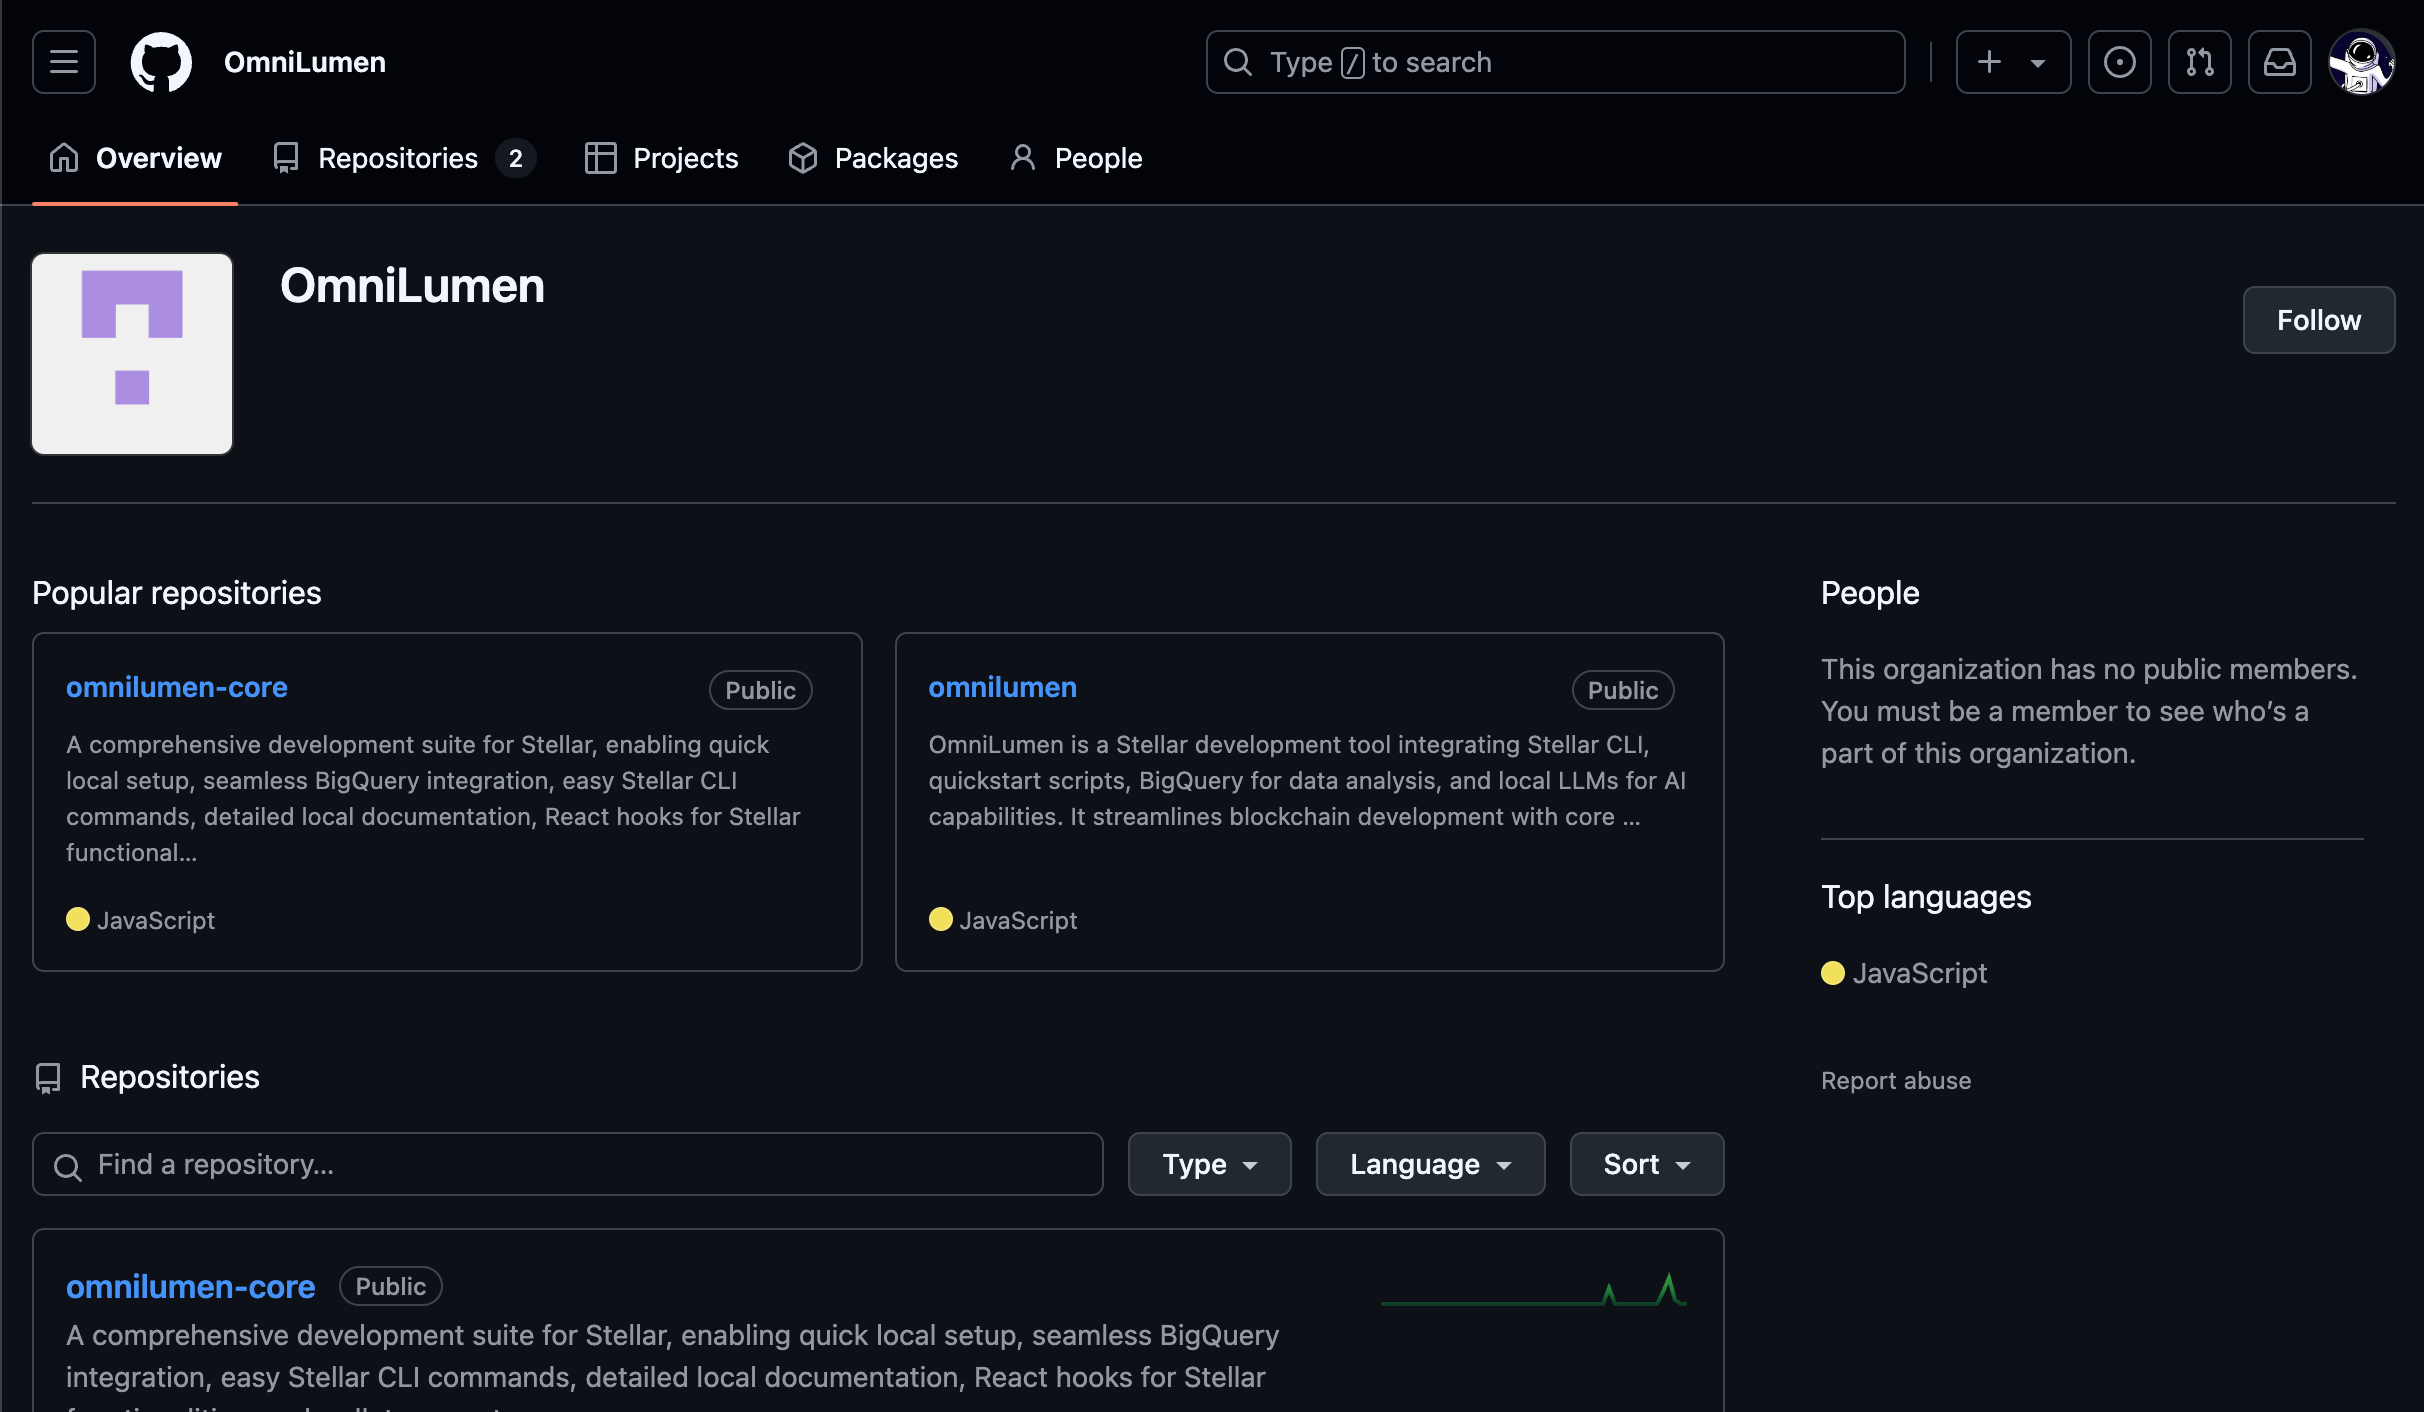2424x1412 pixels.
Task: Open the issues icon in header
Action: click(x=2119, y=62)
